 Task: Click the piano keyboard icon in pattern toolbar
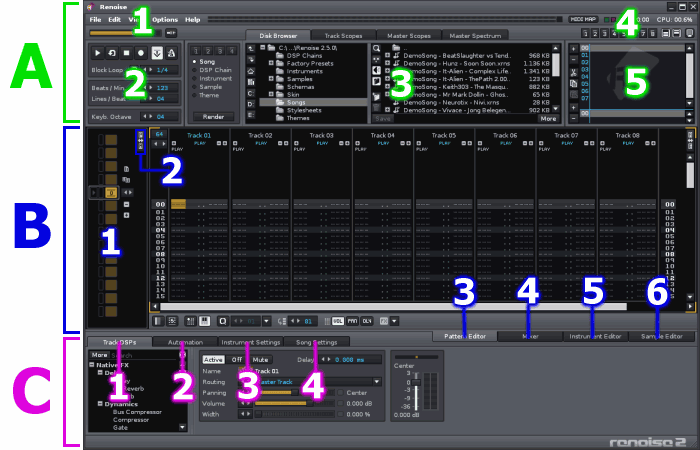205,321
